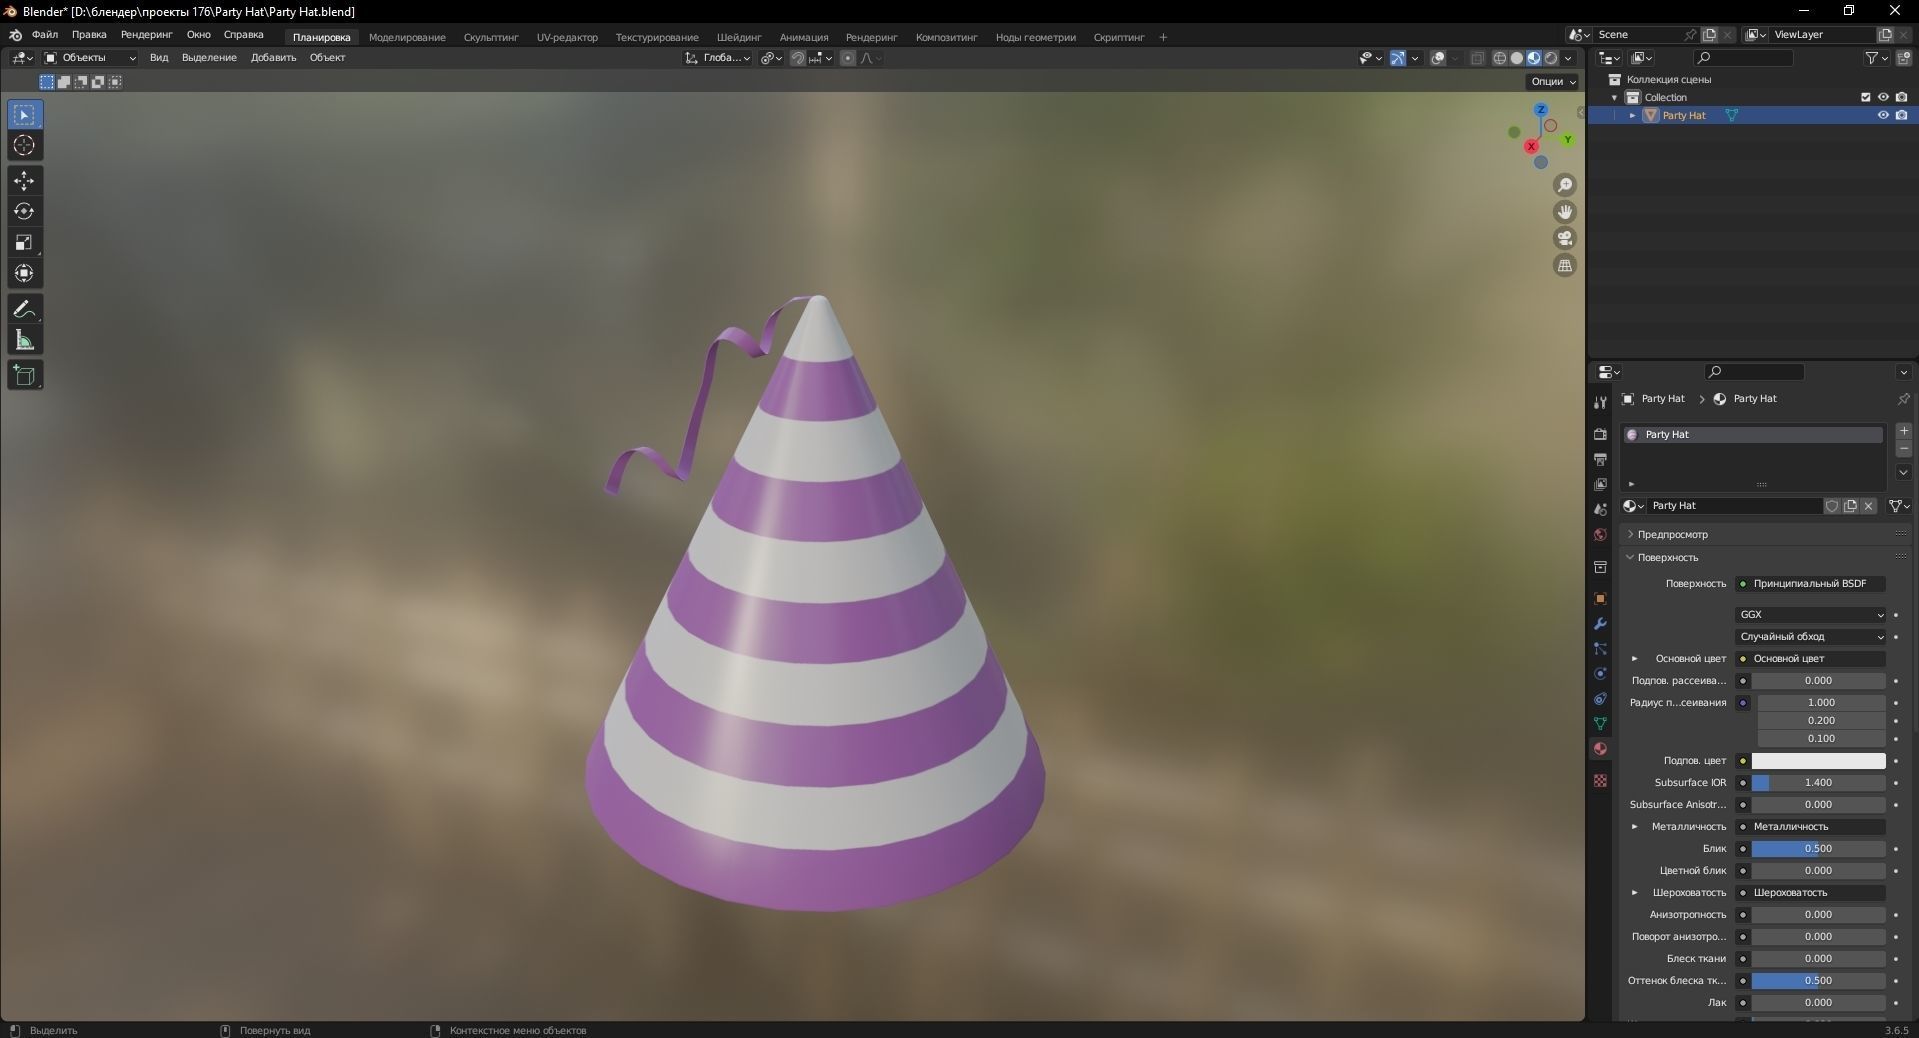Hide Party Hat object in viewport
The width and height of the screenshot is (1919, 1038).
coord(1883,115)
